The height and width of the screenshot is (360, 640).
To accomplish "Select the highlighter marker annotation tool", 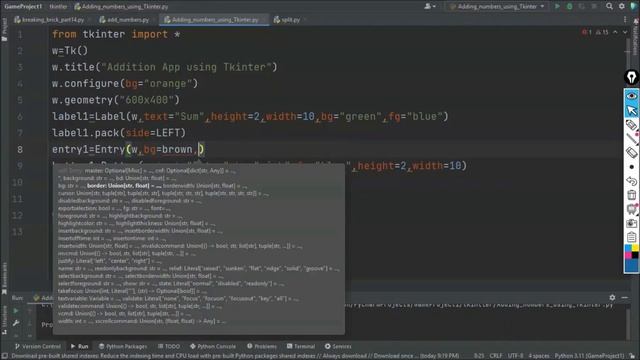I will click(631, 125).
